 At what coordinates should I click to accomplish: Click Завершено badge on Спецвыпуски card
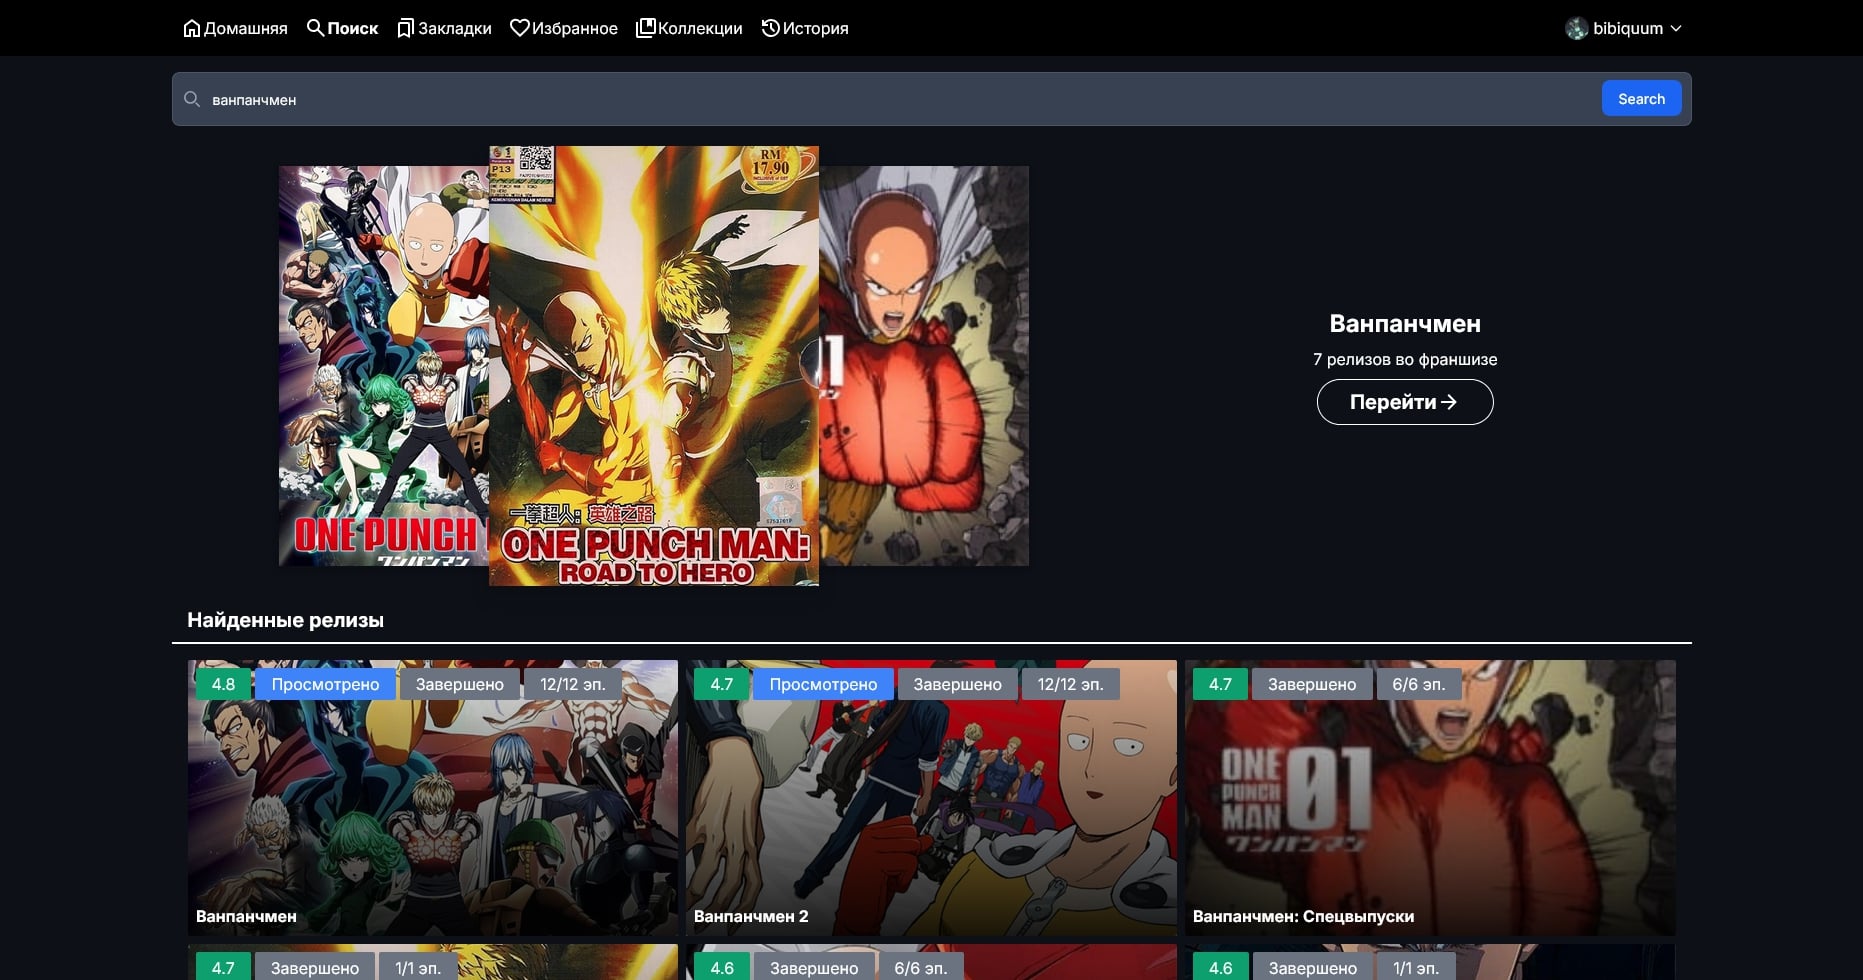(1312, 684)
